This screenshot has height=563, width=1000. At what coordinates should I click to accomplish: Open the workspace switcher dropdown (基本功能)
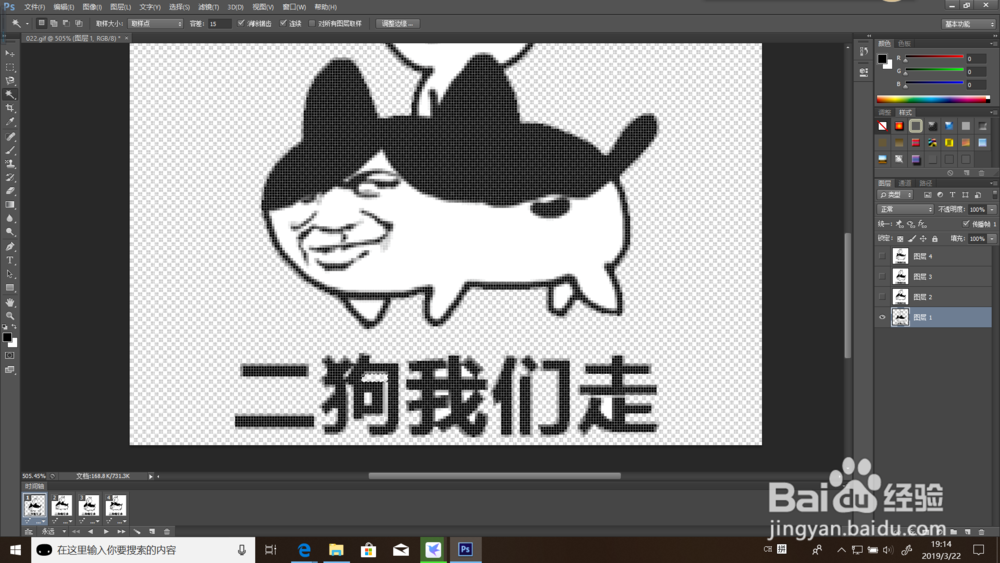(969, 24)
